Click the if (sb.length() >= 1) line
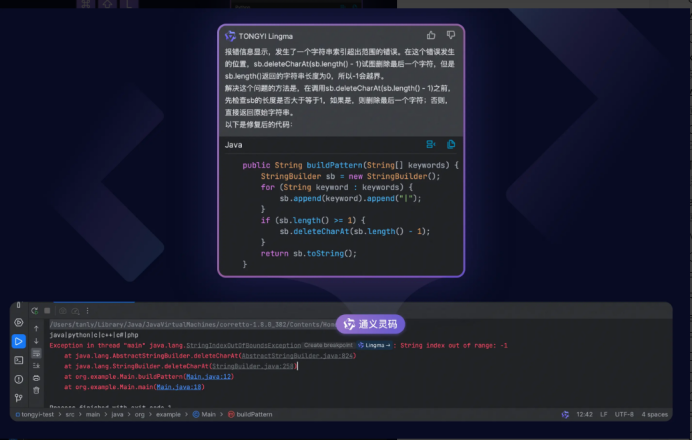Viewport: 692px width, 441px height. click(313, 220)
